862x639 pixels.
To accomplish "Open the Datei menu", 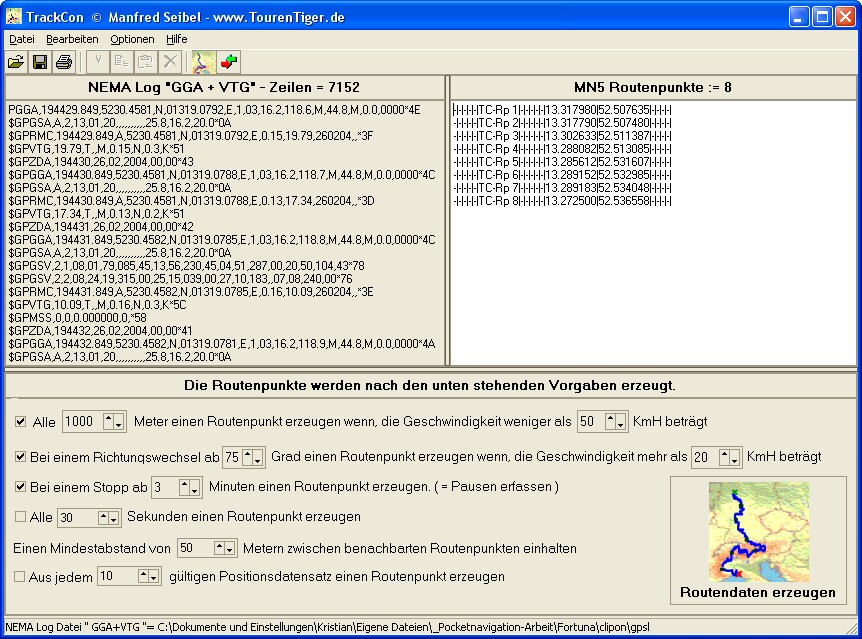I will pyautogui.click(x=22, y=39).
